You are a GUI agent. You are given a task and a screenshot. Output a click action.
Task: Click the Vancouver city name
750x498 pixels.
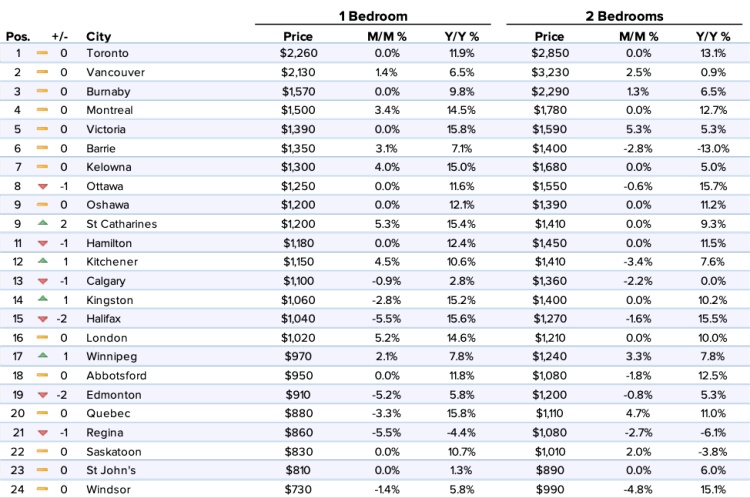coord(115,72)
